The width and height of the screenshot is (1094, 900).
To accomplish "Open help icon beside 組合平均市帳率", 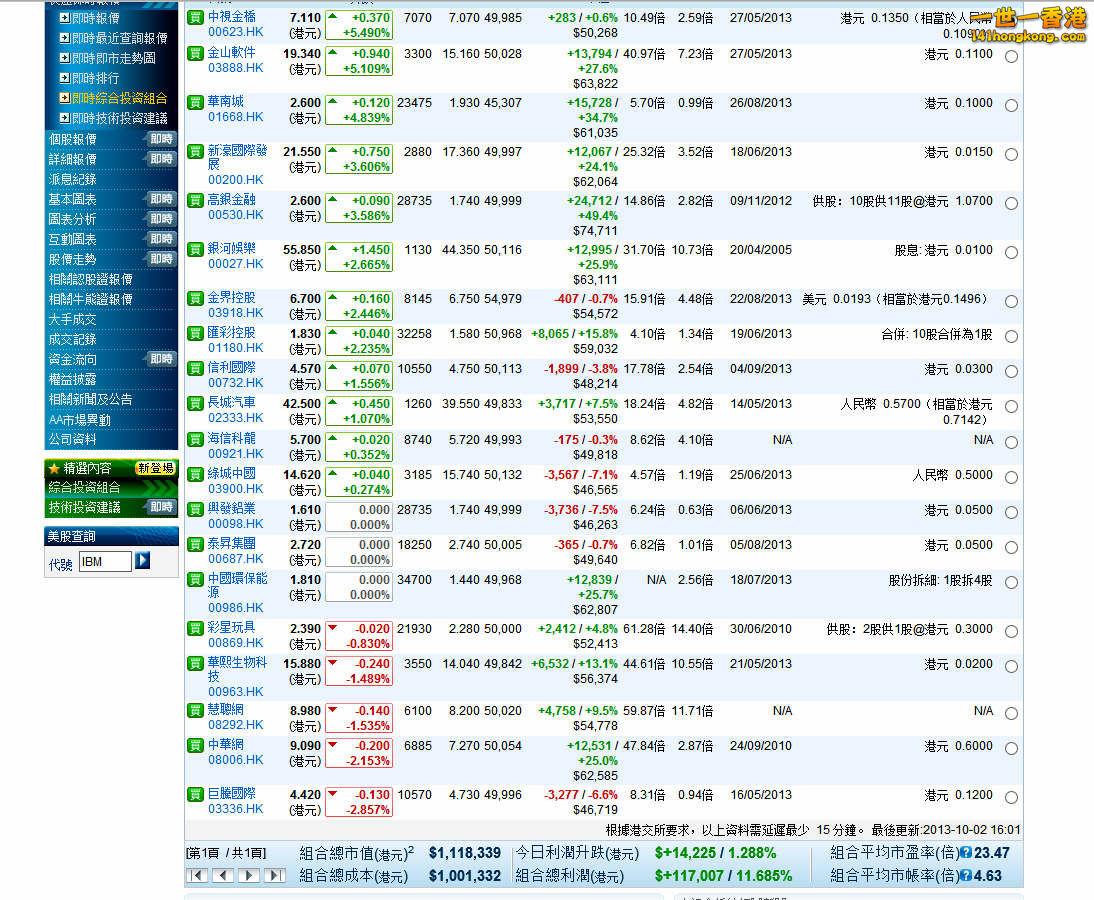I will 966,876.
